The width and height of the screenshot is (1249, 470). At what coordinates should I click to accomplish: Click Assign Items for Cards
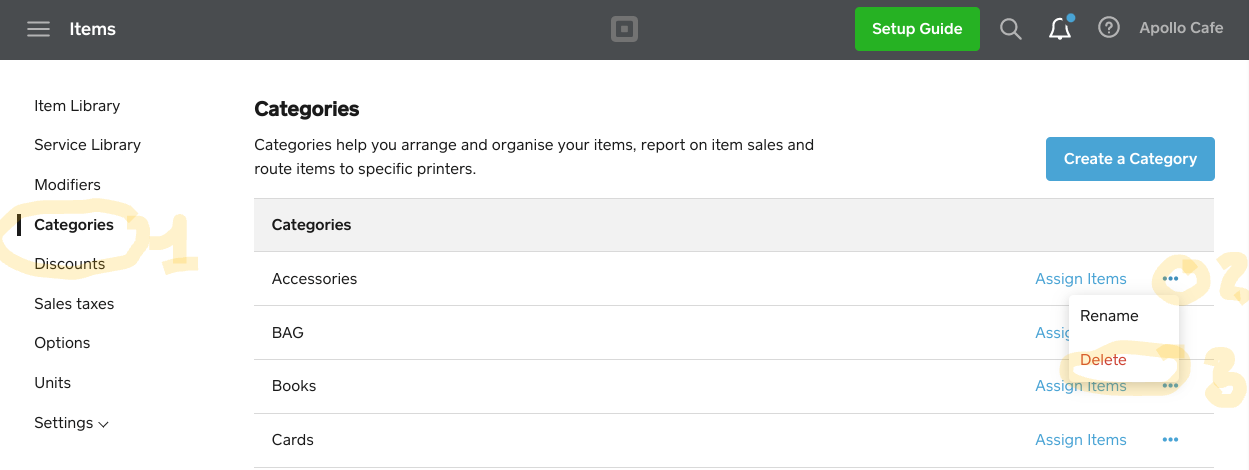[1080, 440]
